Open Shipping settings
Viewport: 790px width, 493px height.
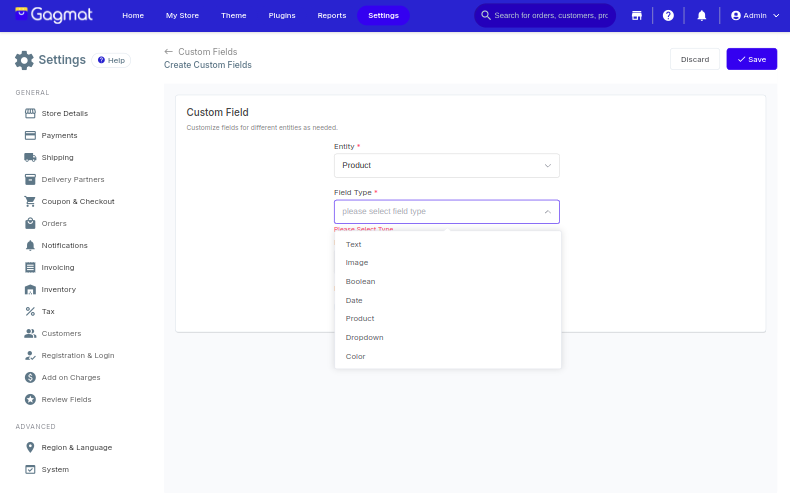coord(57,158)
